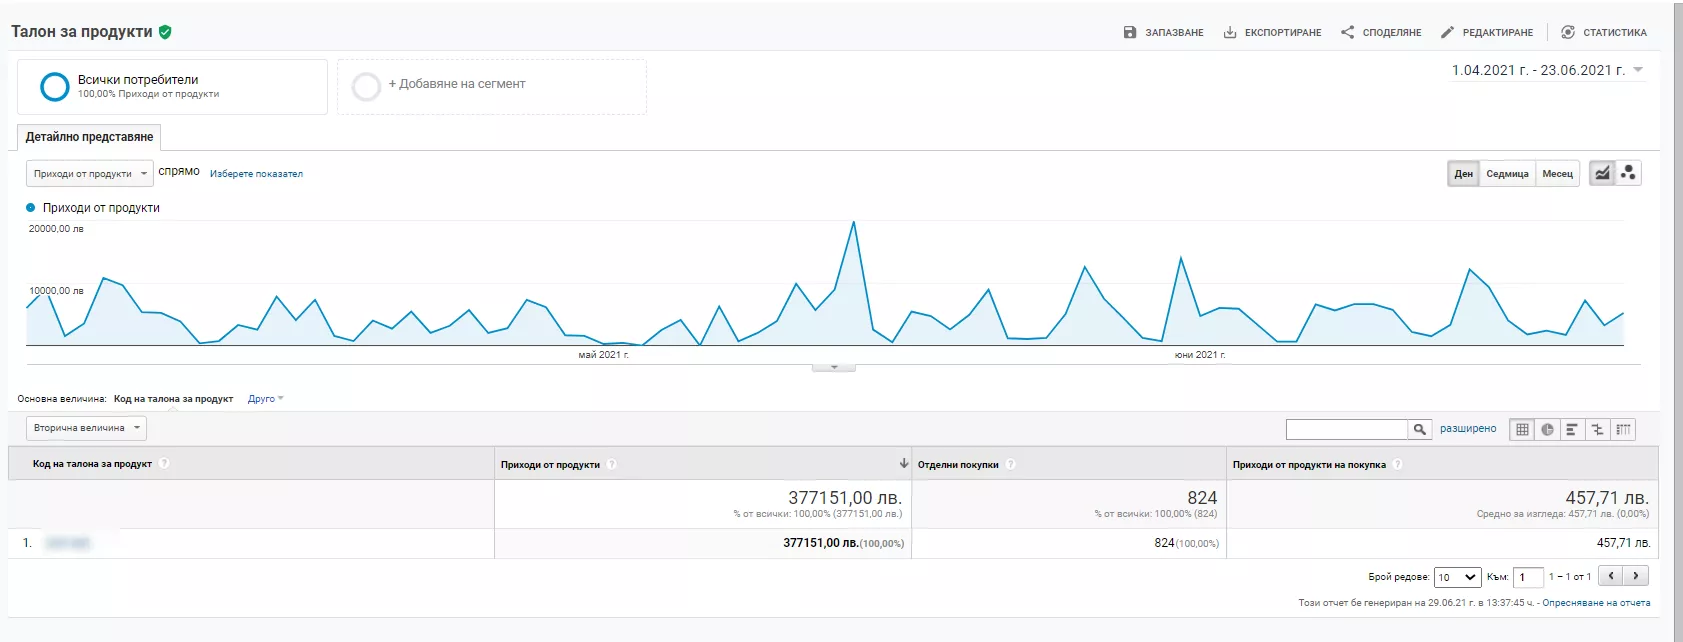Follow the Изберете показател link
The image size is (1683, 642).
(256, 174)
